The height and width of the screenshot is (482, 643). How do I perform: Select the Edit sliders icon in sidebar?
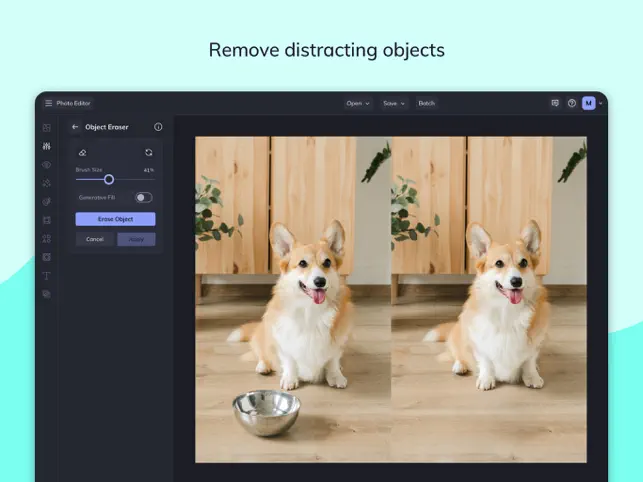(47, 146)
